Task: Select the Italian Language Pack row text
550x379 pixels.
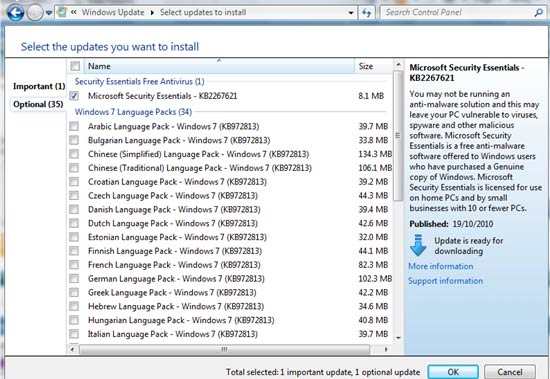Action: 173,334
